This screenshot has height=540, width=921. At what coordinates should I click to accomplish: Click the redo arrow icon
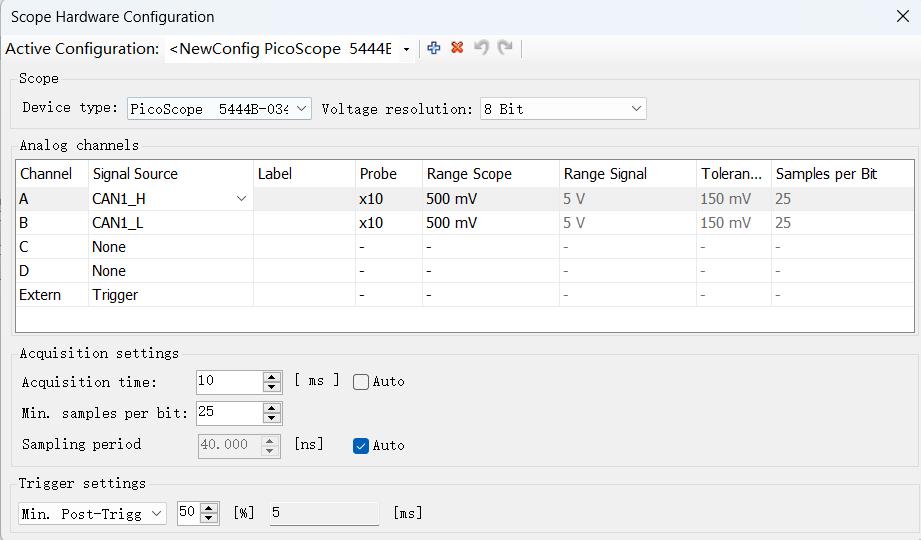[505, 48]
